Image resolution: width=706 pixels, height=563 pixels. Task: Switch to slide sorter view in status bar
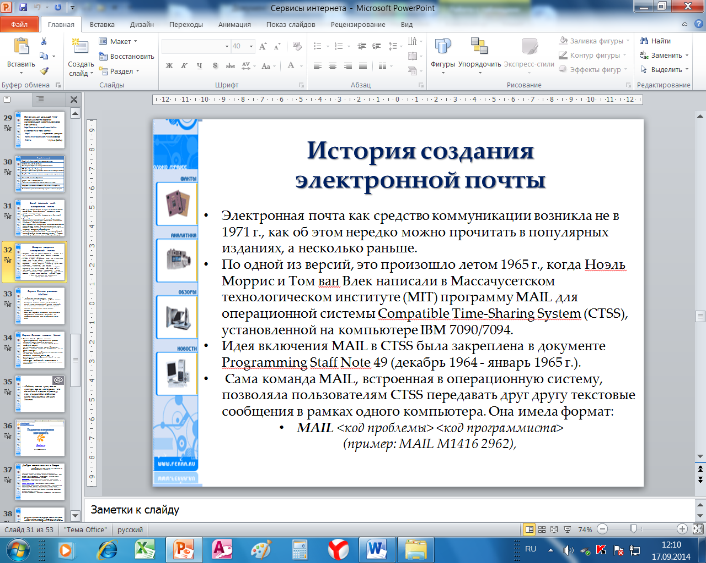pyautogui.click(x=542, y=529)
